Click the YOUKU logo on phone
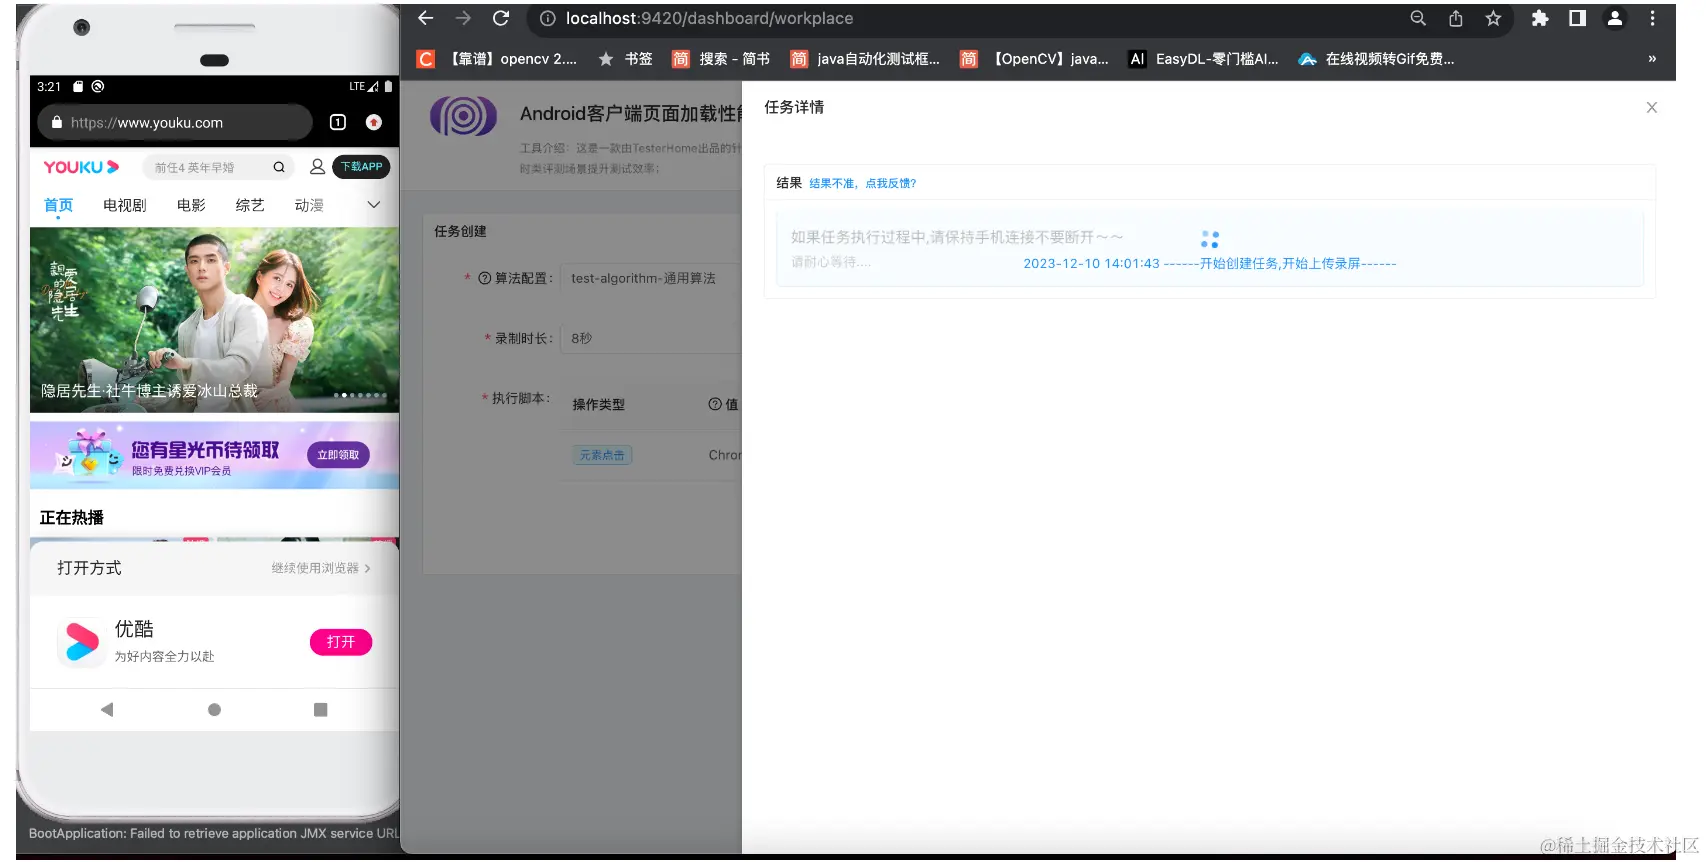1706x862 pixels. click(x=81, y=167)
